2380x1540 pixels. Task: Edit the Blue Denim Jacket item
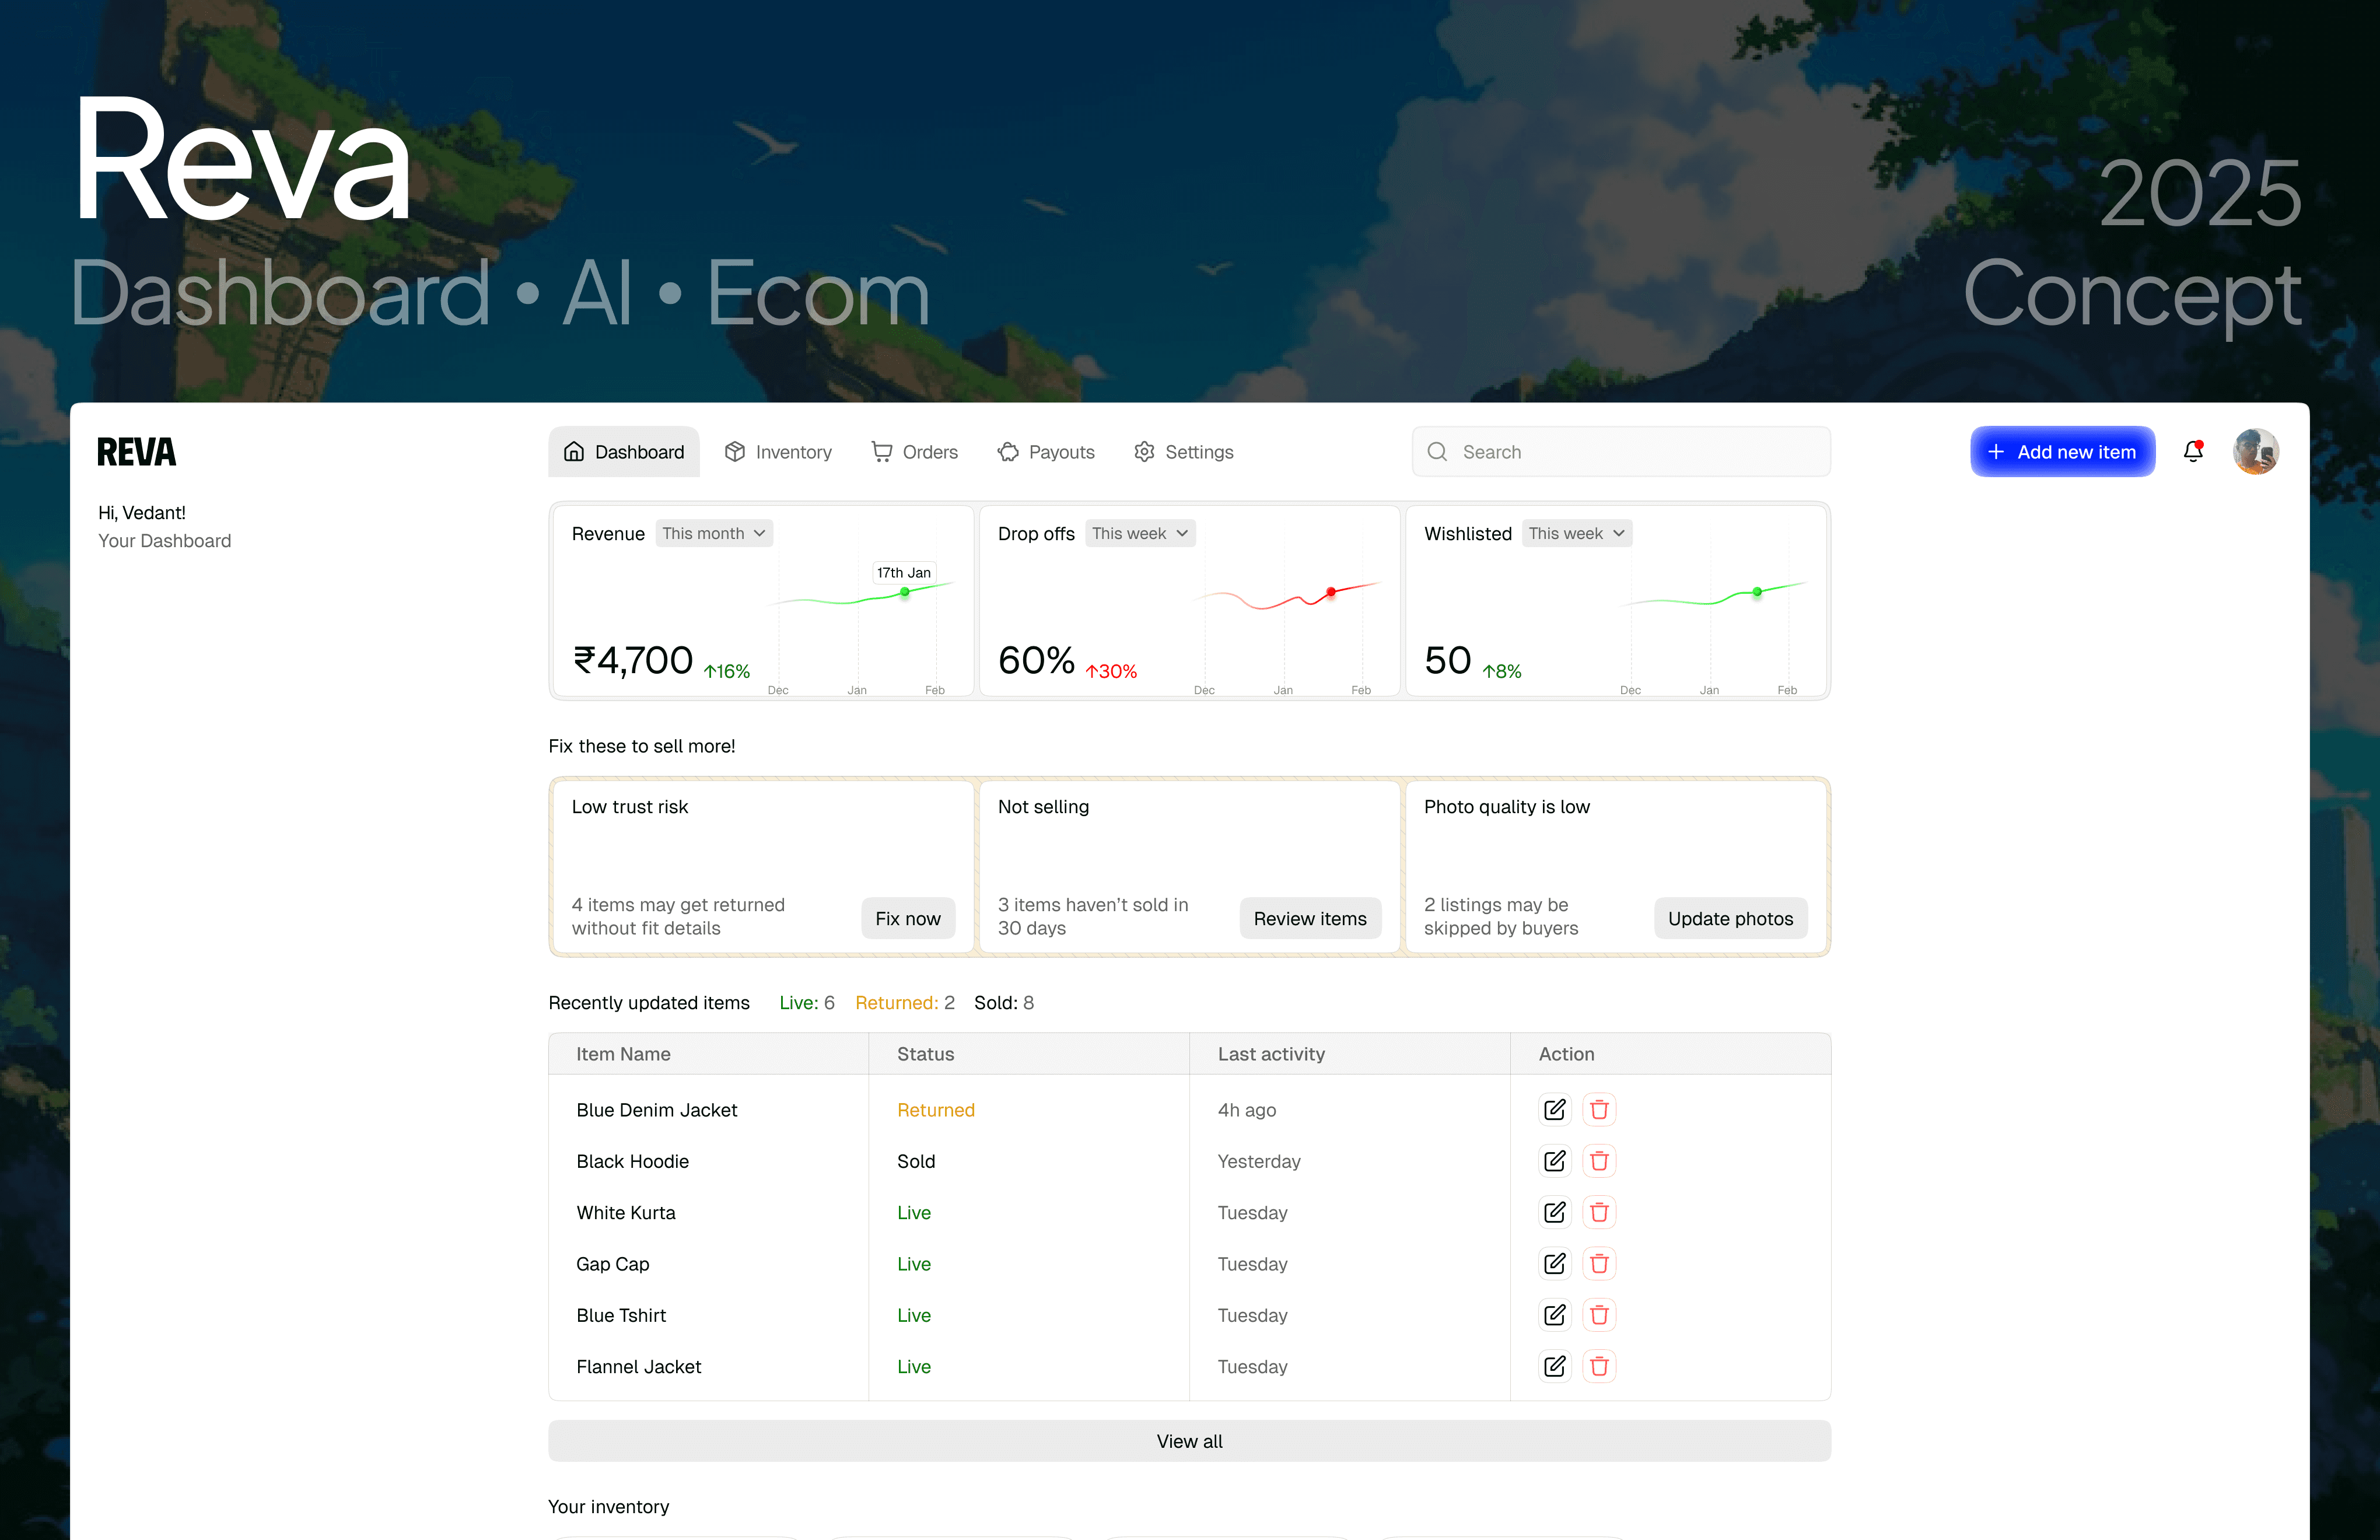coord(1554,1109)
